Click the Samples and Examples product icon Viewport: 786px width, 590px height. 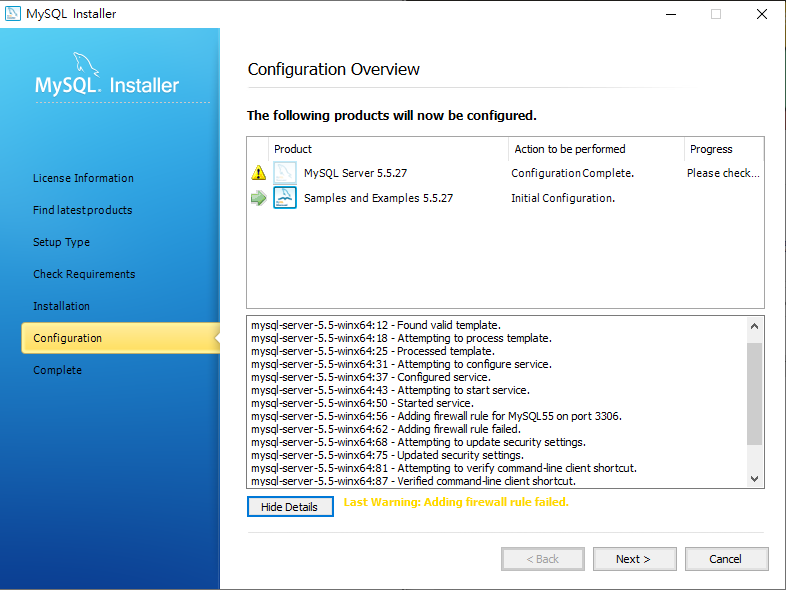click(x=285, y=198)
